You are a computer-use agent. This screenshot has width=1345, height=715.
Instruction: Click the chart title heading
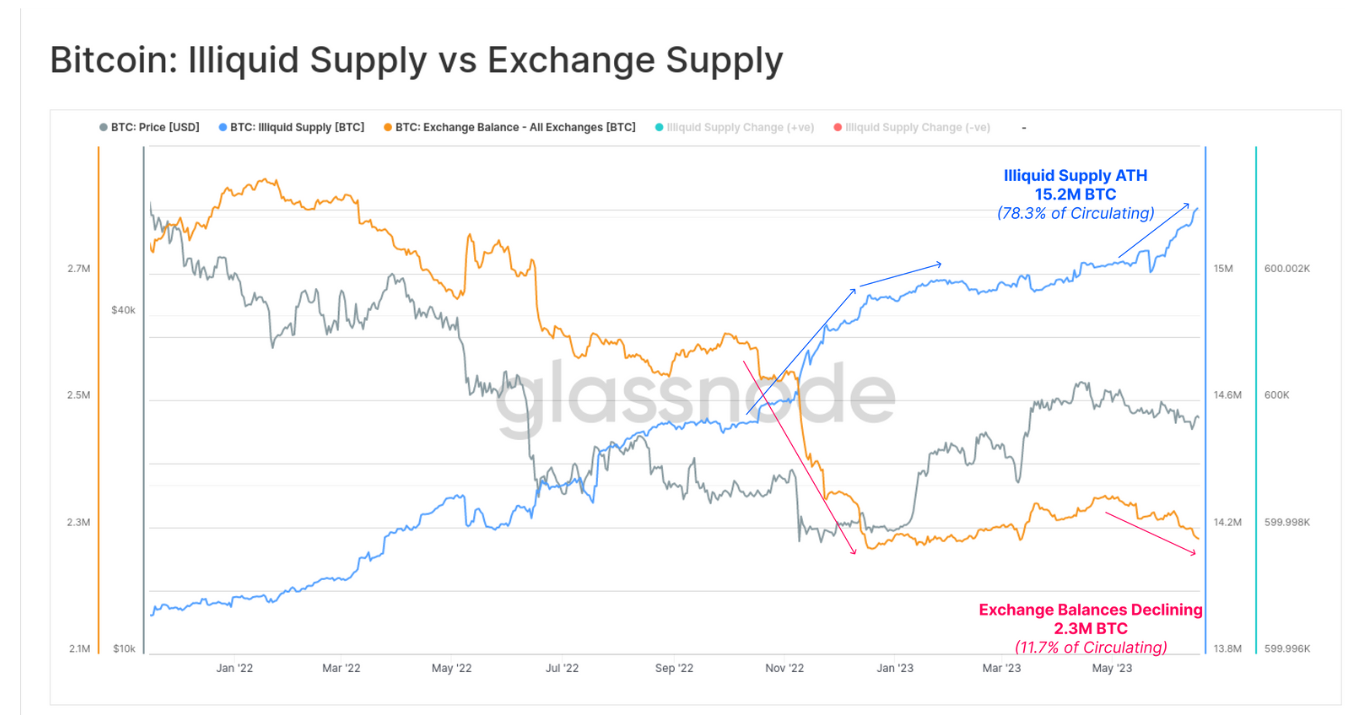click(x=416, y=61)
